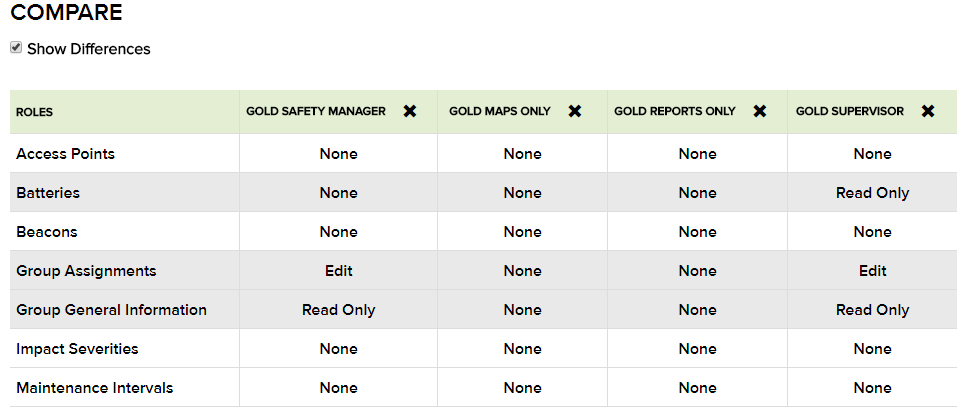The height and width of the screenshot is (407, 964).
Task: Remove the Gold Safety Manager column
Action: [410, 111]
